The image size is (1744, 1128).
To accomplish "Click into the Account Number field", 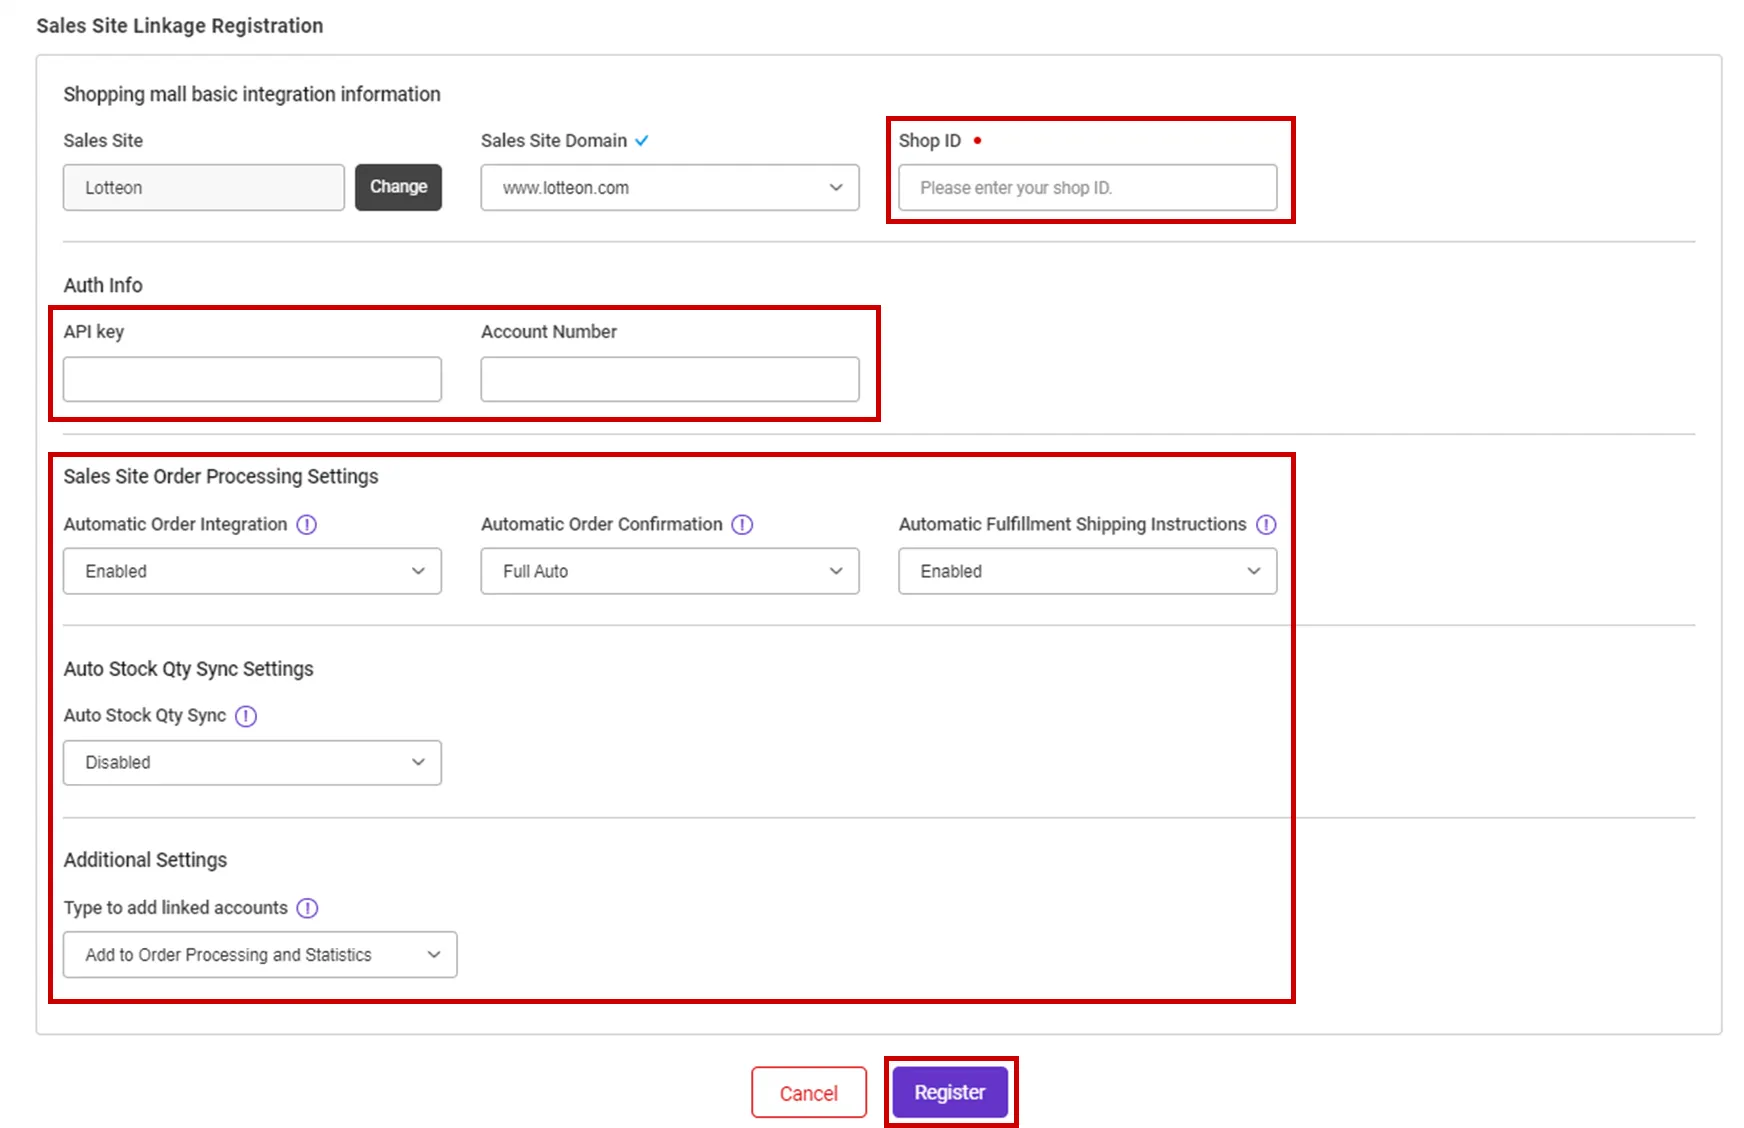I will coord(670,379).
